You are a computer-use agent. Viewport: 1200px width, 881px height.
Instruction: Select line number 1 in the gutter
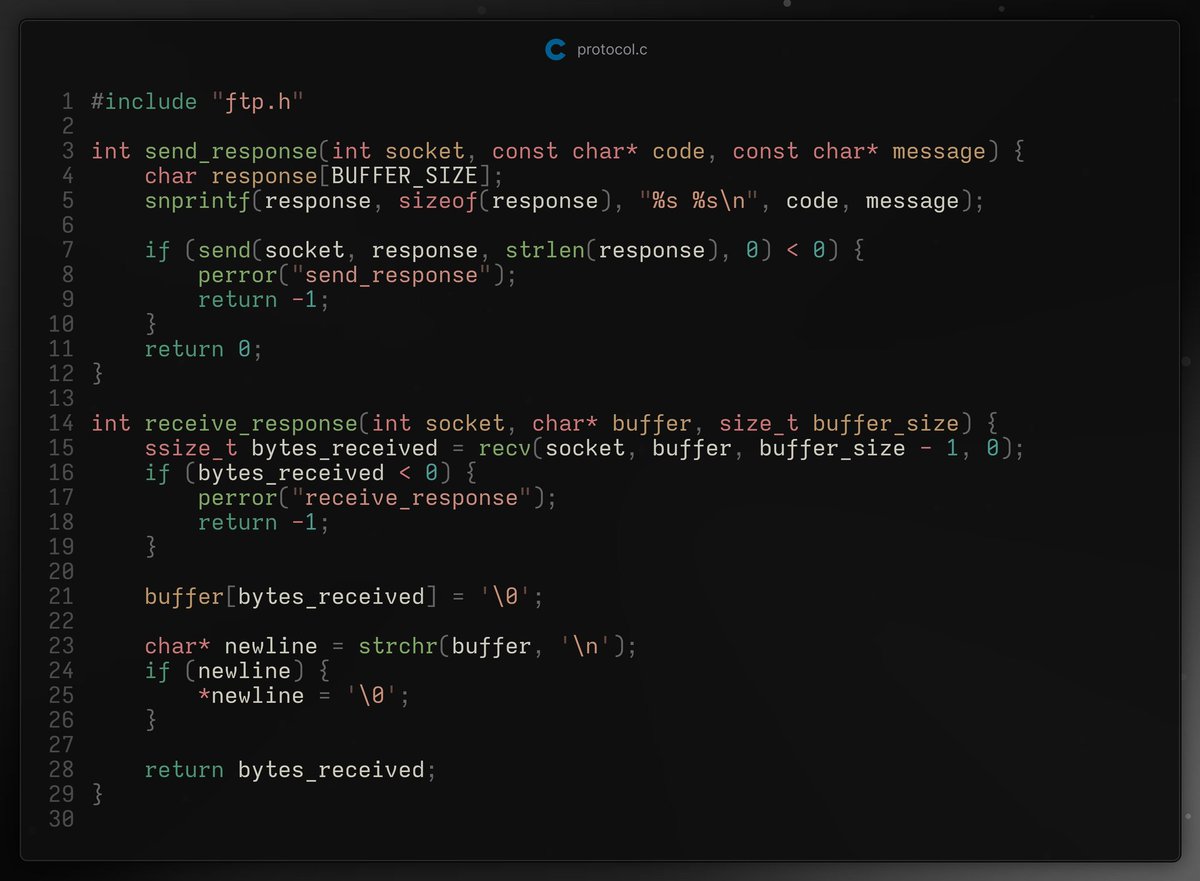click(66, 101)
